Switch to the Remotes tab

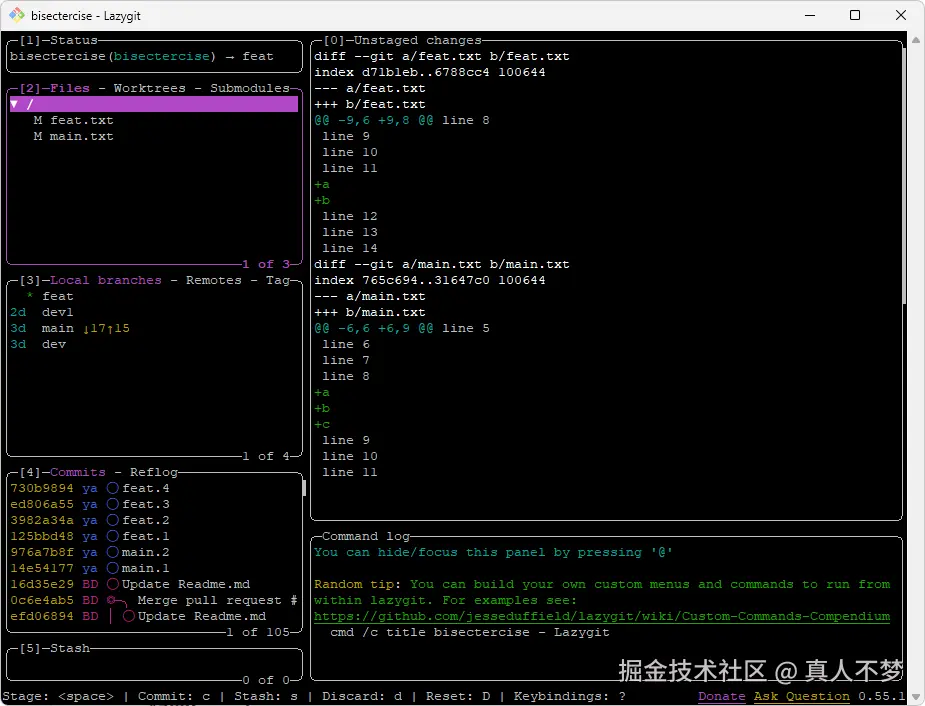213,280
